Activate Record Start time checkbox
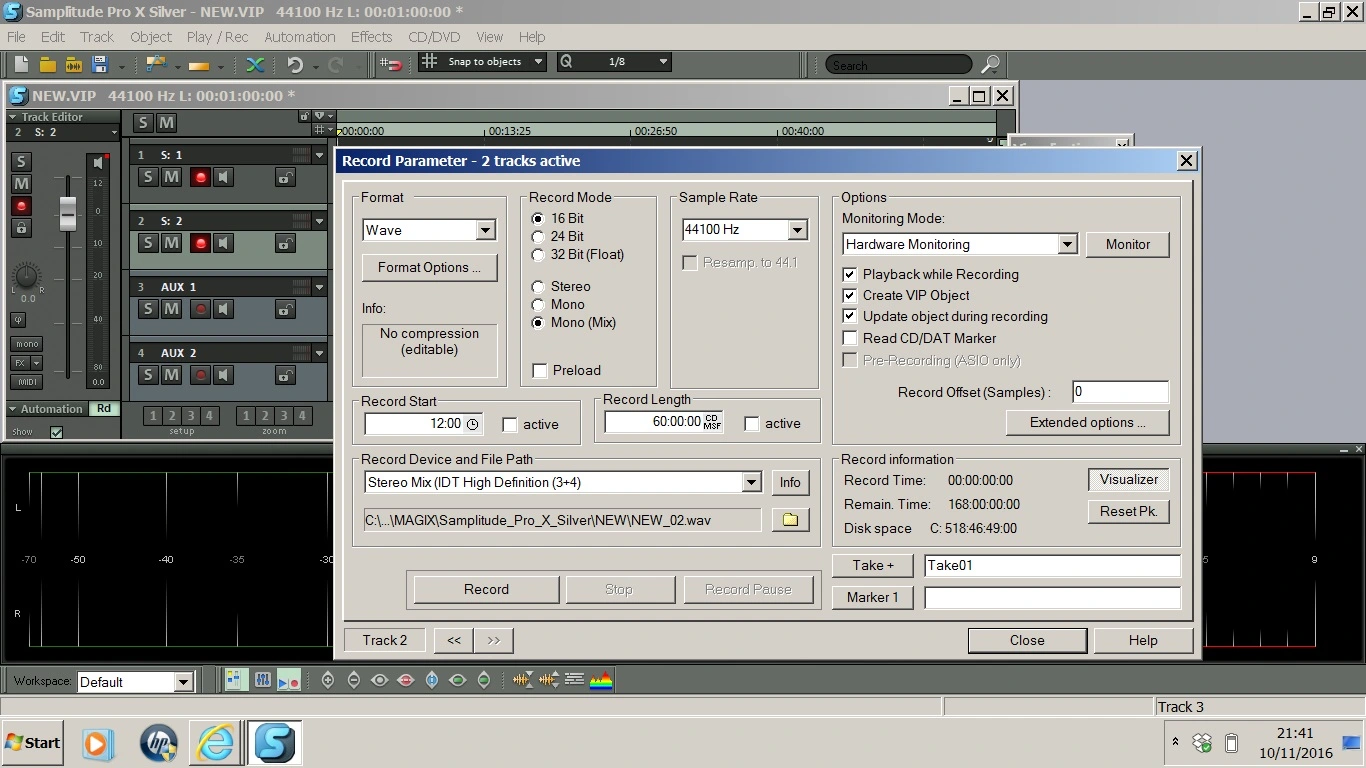This screenshot has height=768, width=1366. (510, 424)
